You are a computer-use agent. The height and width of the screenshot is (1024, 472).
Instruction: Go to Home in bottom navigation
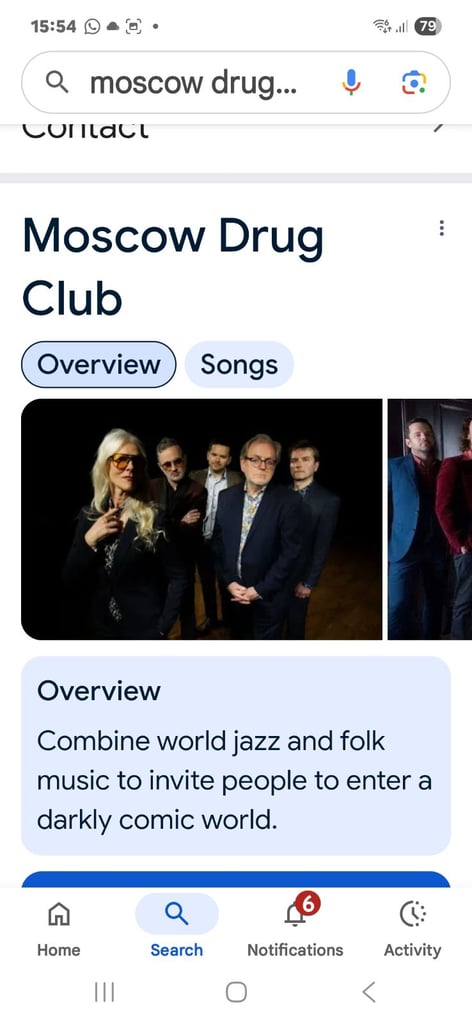(x=59, y=929)
